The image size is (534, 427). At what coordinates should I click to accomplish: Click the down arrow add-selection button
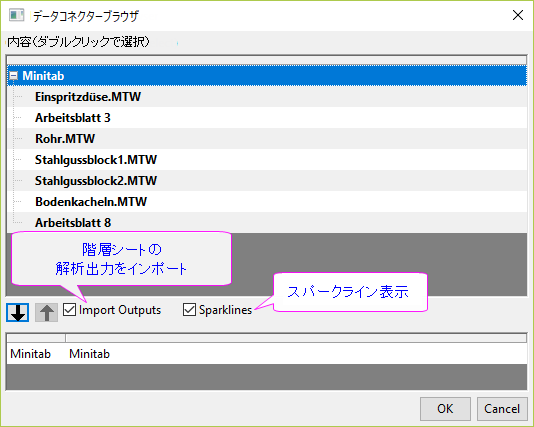click(x=17, y=312)
